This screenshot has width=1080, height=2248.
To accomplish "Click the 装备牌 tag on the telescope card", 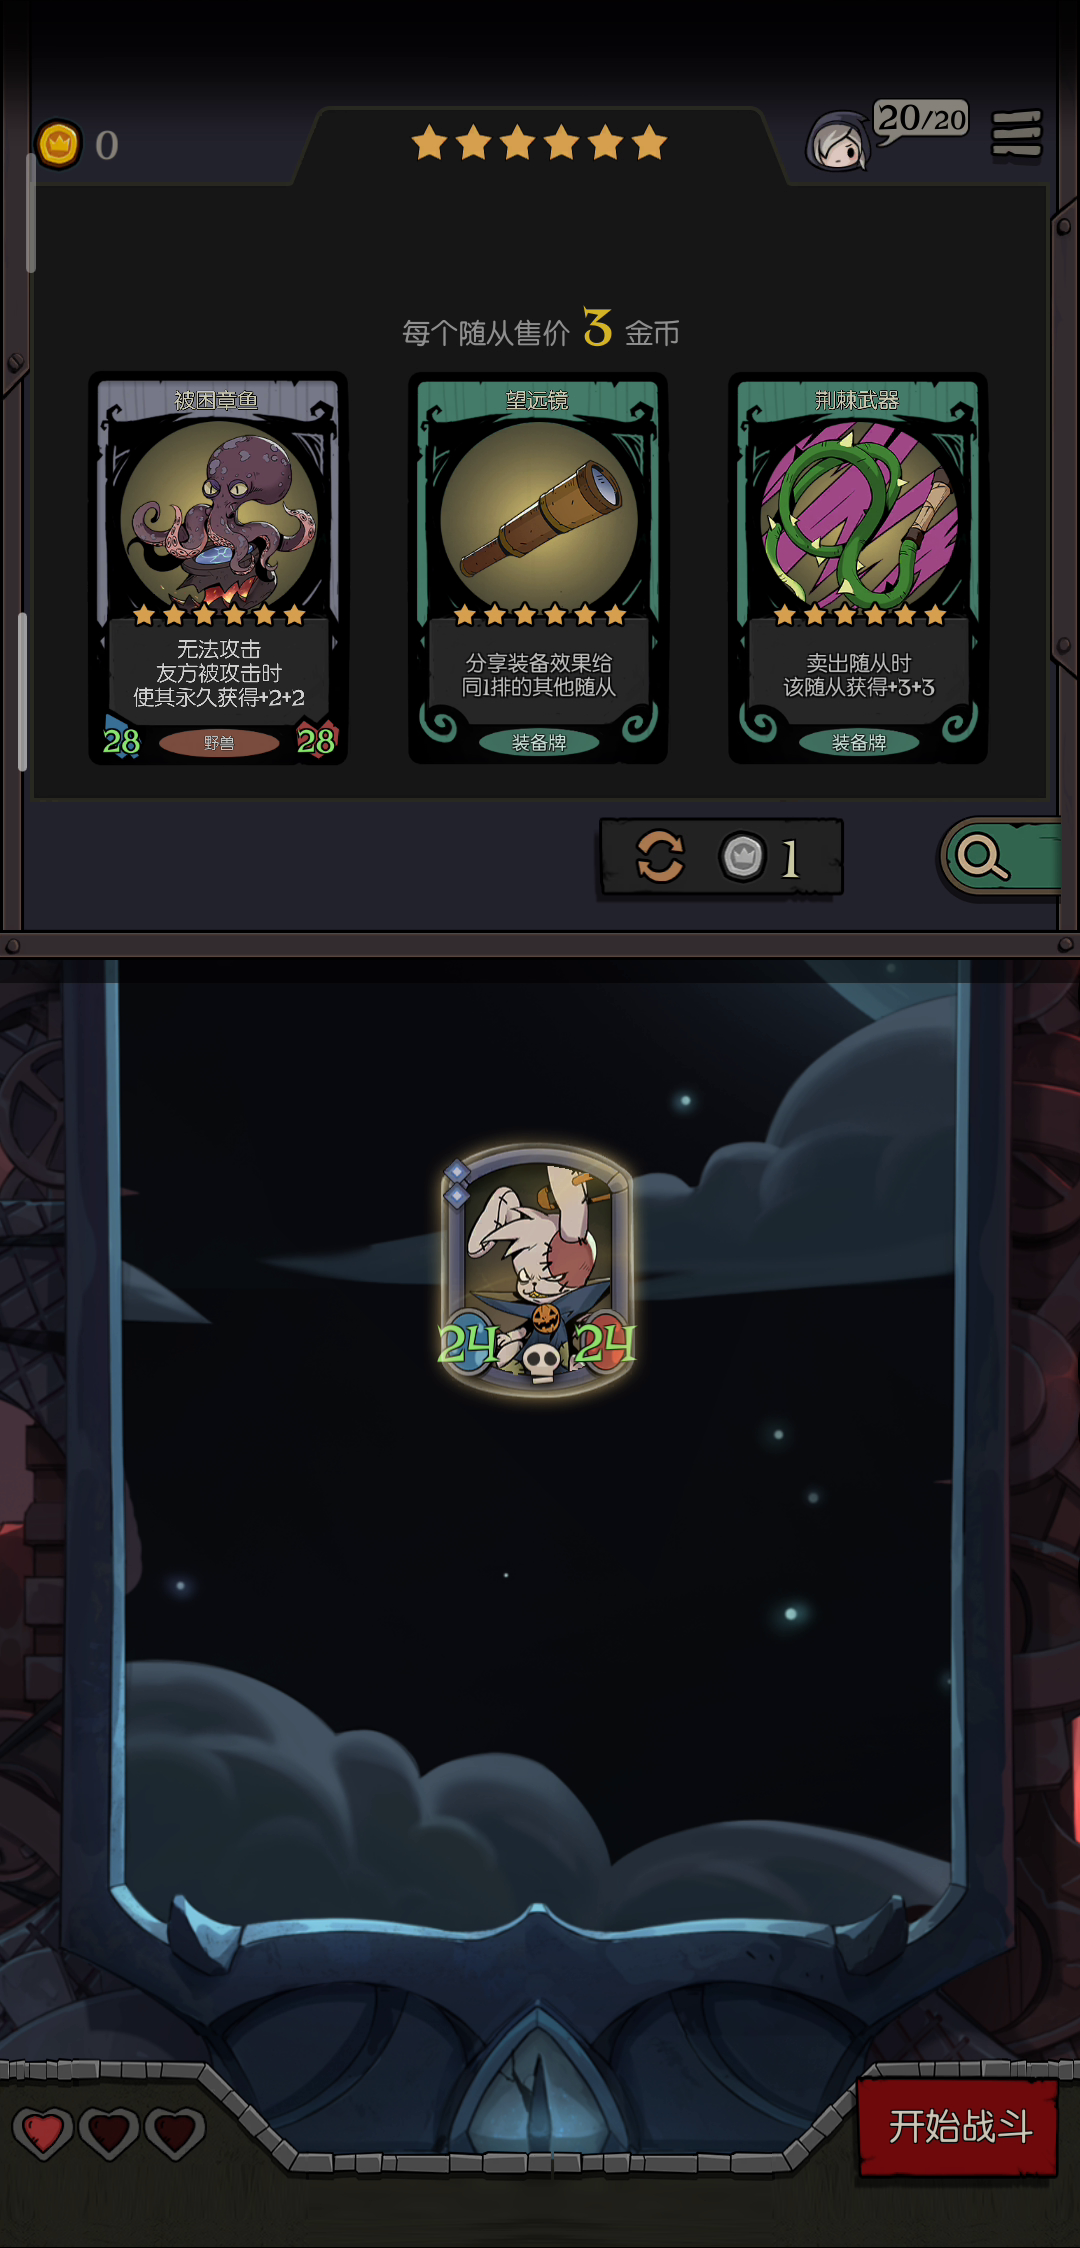I will (x=539, y=743).
